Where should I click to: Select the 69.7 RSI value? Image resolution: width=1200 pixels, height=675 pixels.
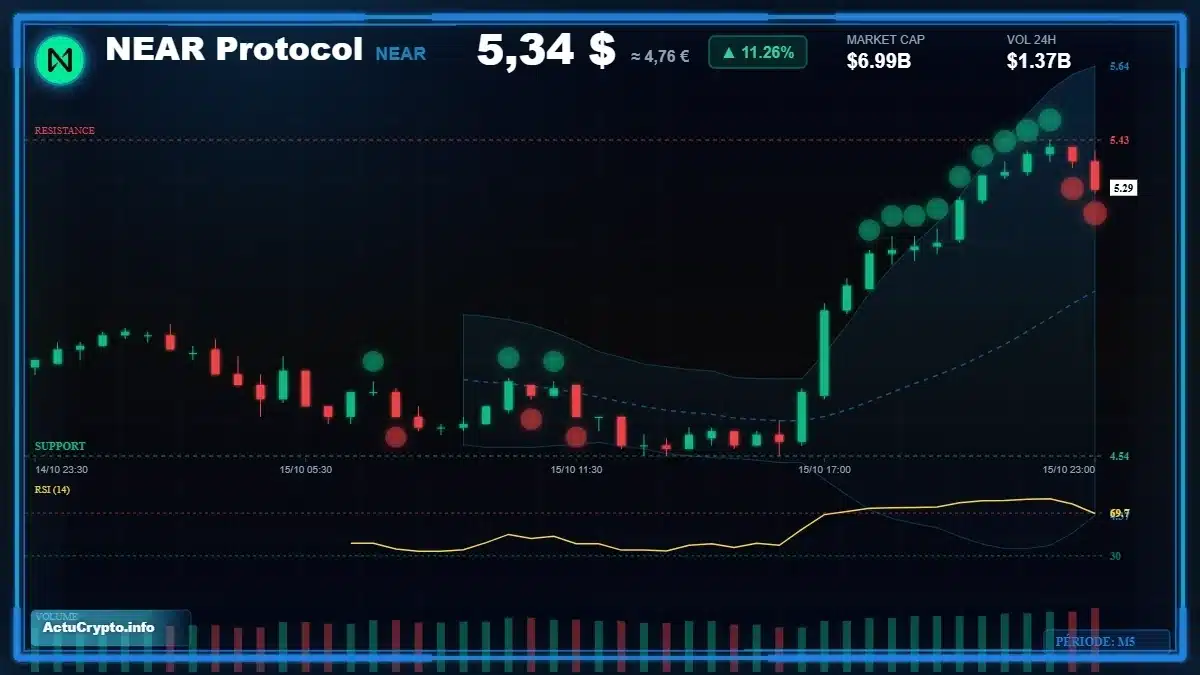1120,513
